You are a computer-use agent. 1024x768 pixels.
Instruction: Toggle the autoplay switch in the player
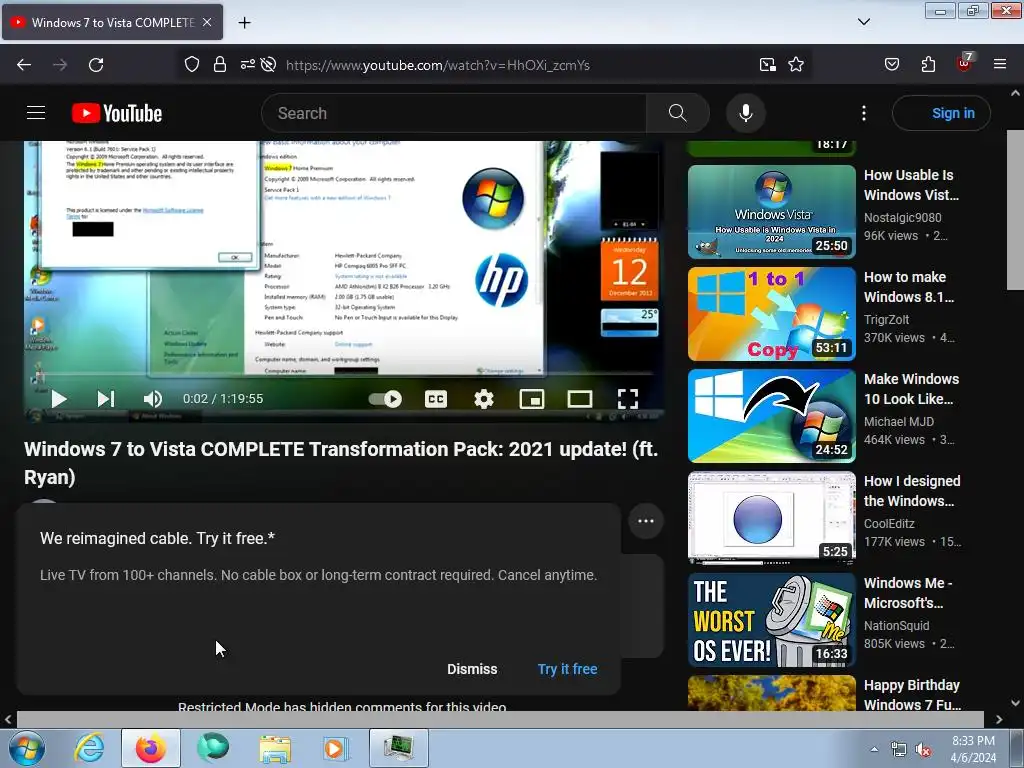(x=385, y=399)
